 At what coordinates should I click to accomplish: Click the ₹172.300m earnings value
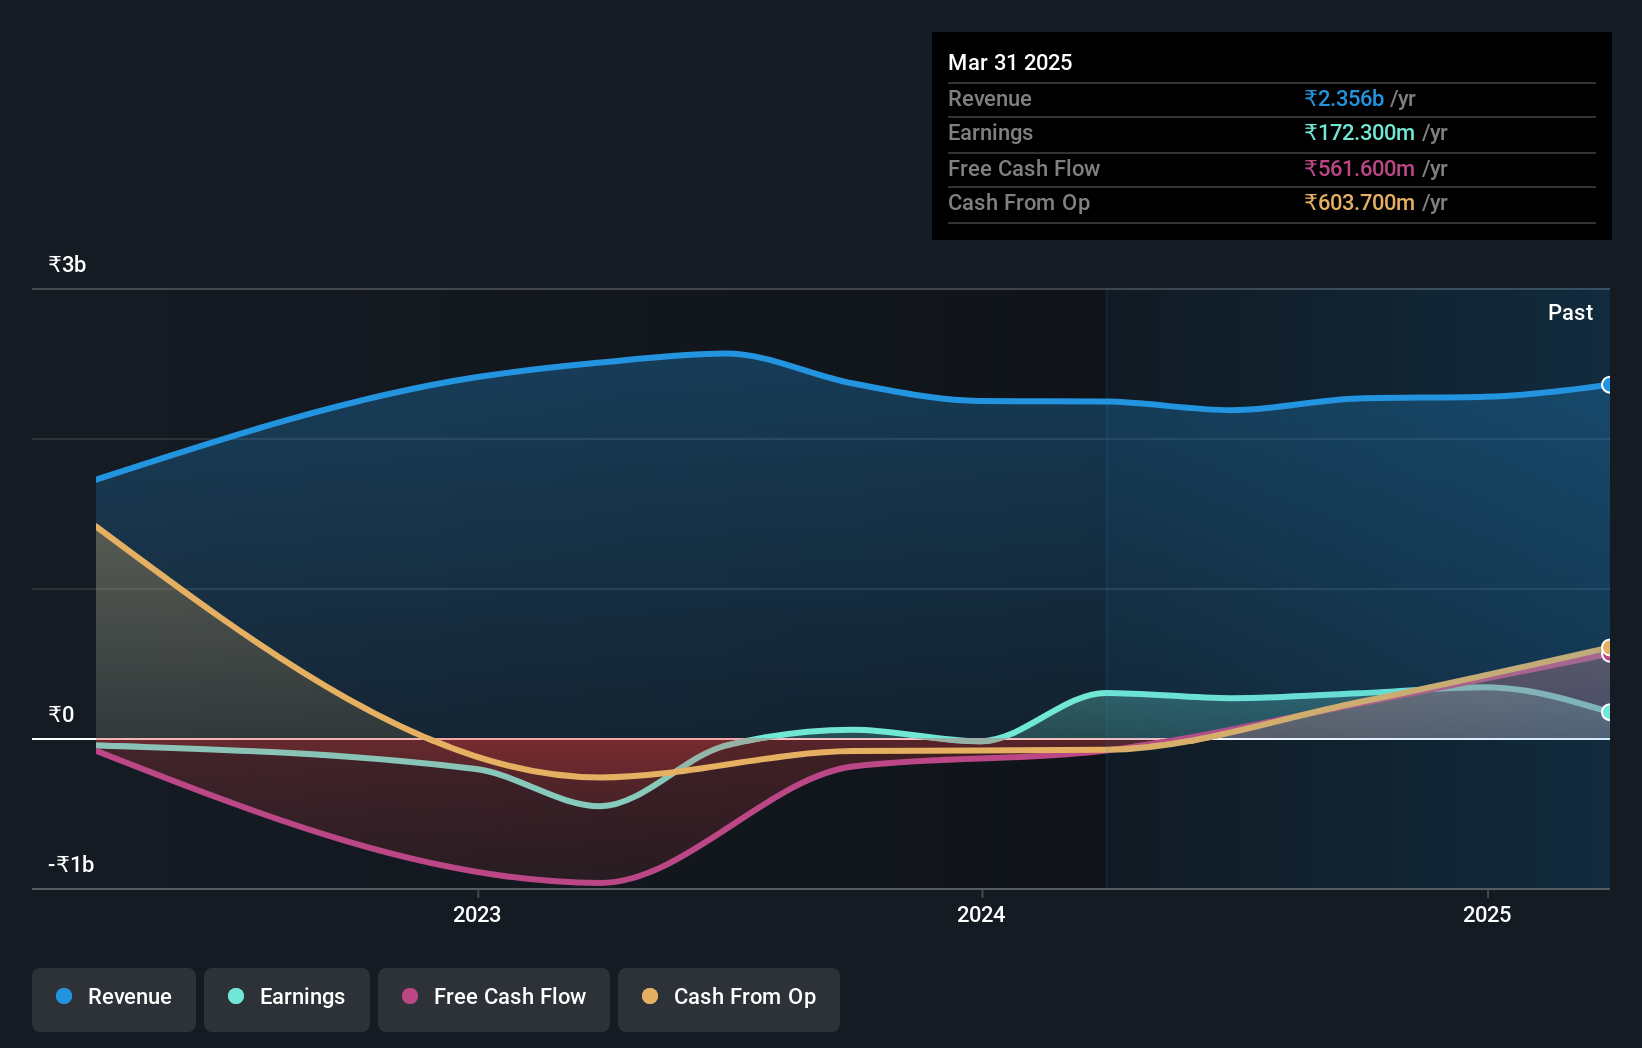click(x=1359, y=133)
